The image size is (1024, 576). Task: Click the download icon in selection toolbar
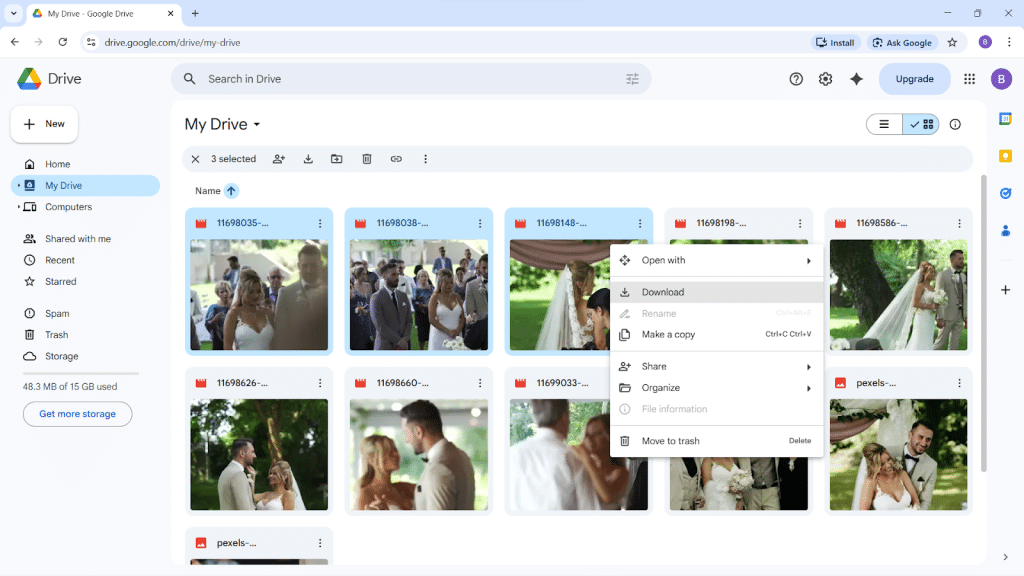click(x=308, y=159)
